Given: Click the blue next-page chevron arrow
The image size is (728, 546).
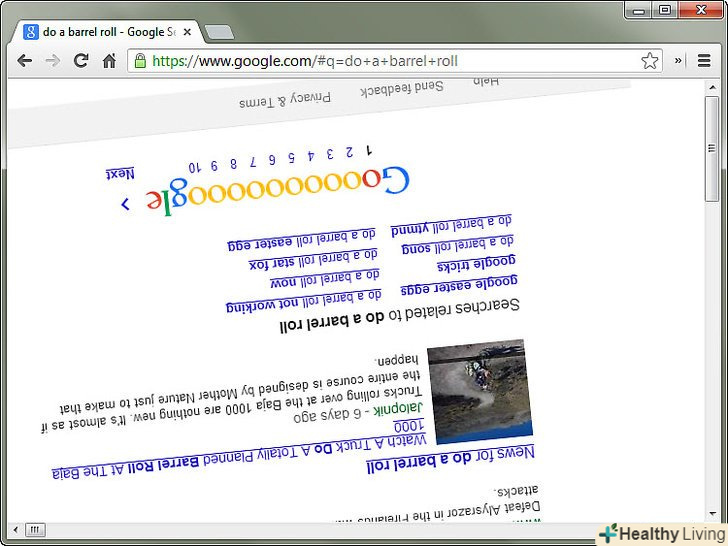Looking at the screenshot, I should pos(125,204).
